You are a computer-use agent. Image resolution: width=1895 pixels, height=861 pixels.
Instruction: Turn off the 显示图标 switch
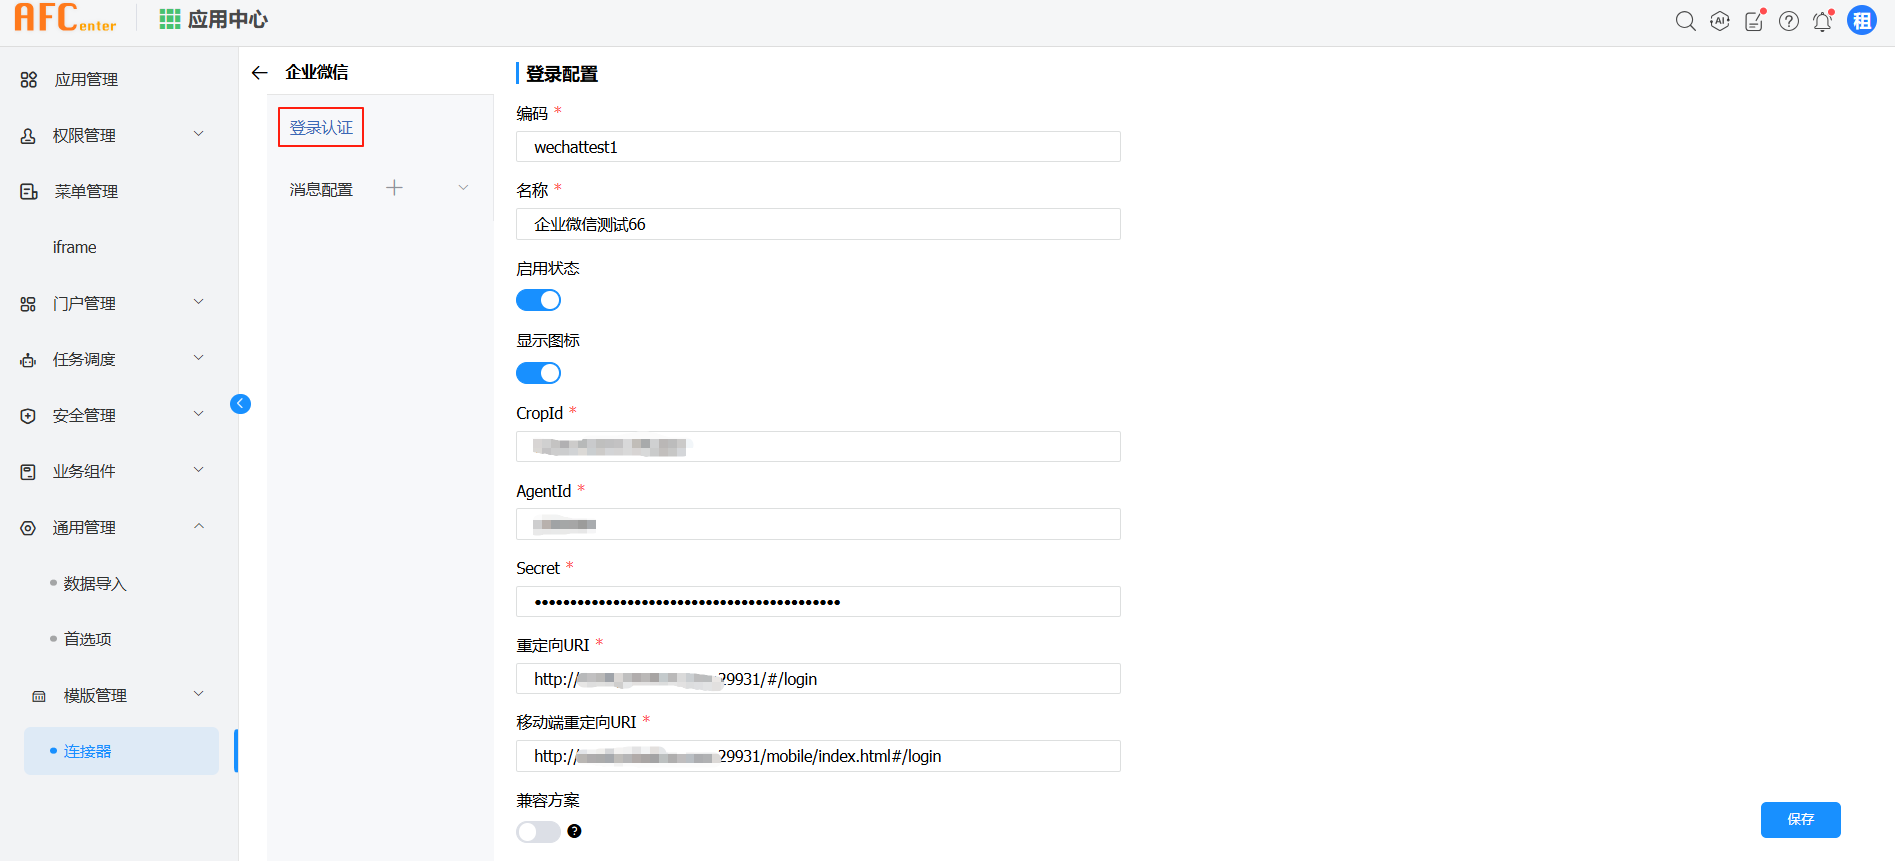pyautogui.click(x=538, y=373)
